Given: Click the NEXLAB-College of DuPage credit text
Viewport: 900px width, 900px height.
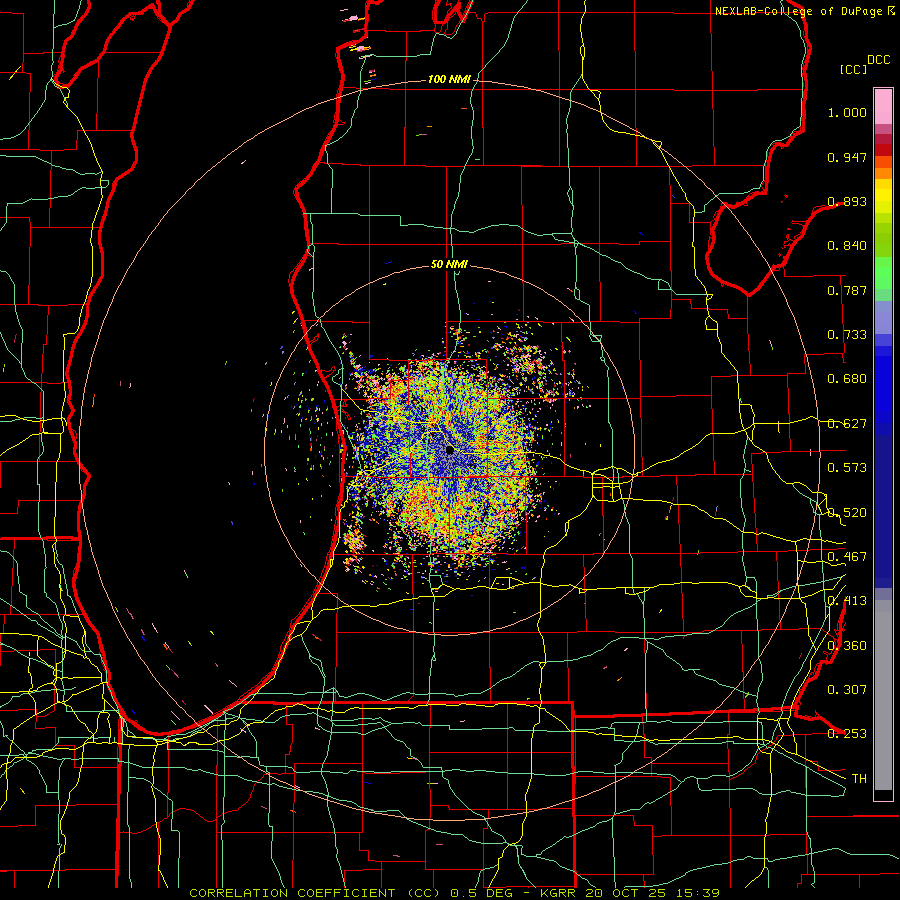Looking at the screenshot, I should click(x=798, y=11).
